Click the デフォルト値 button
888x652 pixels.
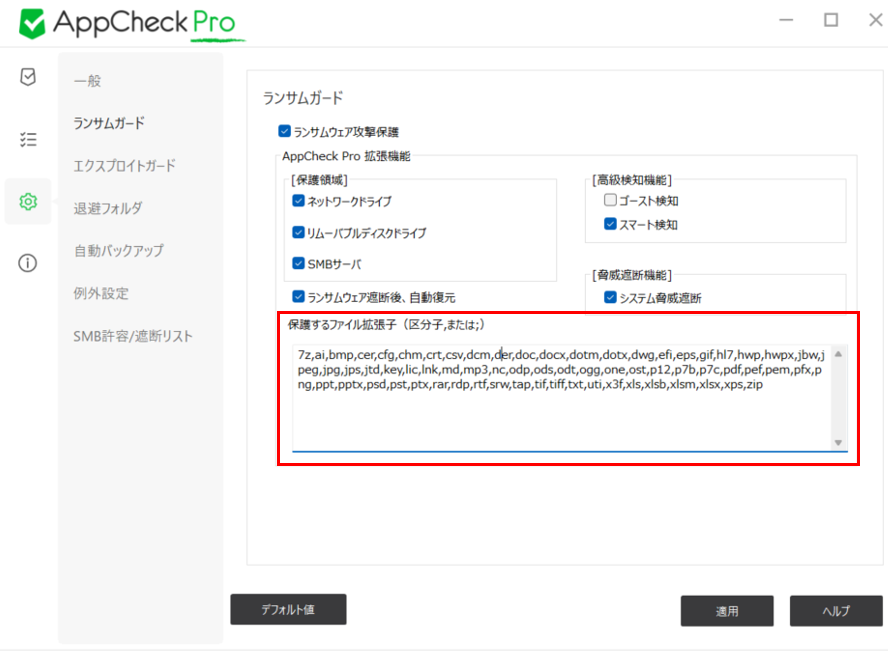pyautogui.click(x=288, y=609)
